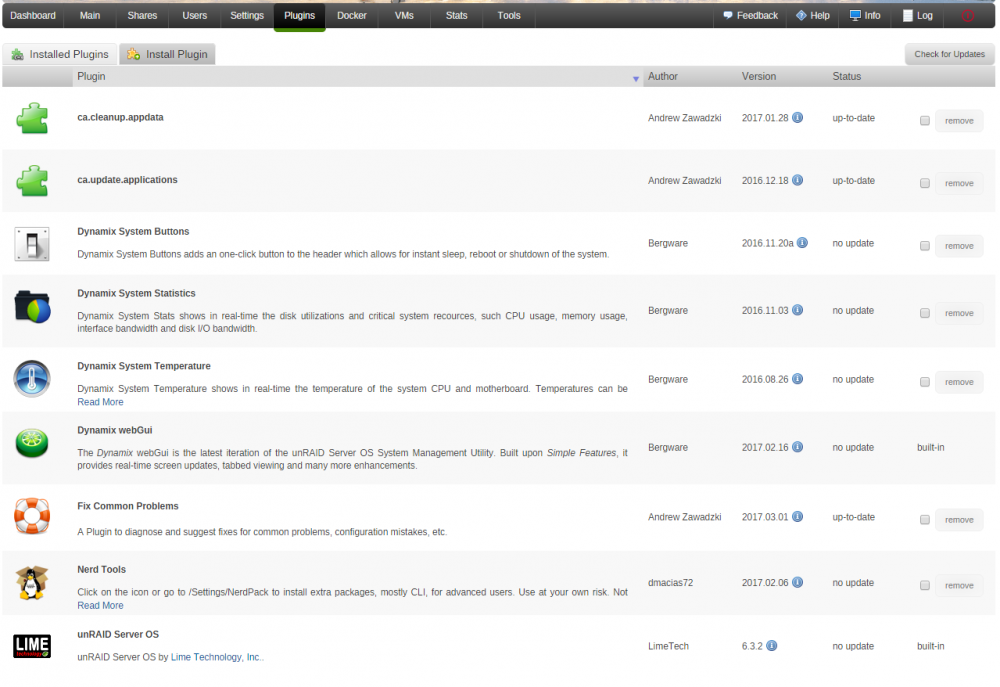
Task: Click the ca.update.applications puzzle piece icon
Action: pos(32,181)
